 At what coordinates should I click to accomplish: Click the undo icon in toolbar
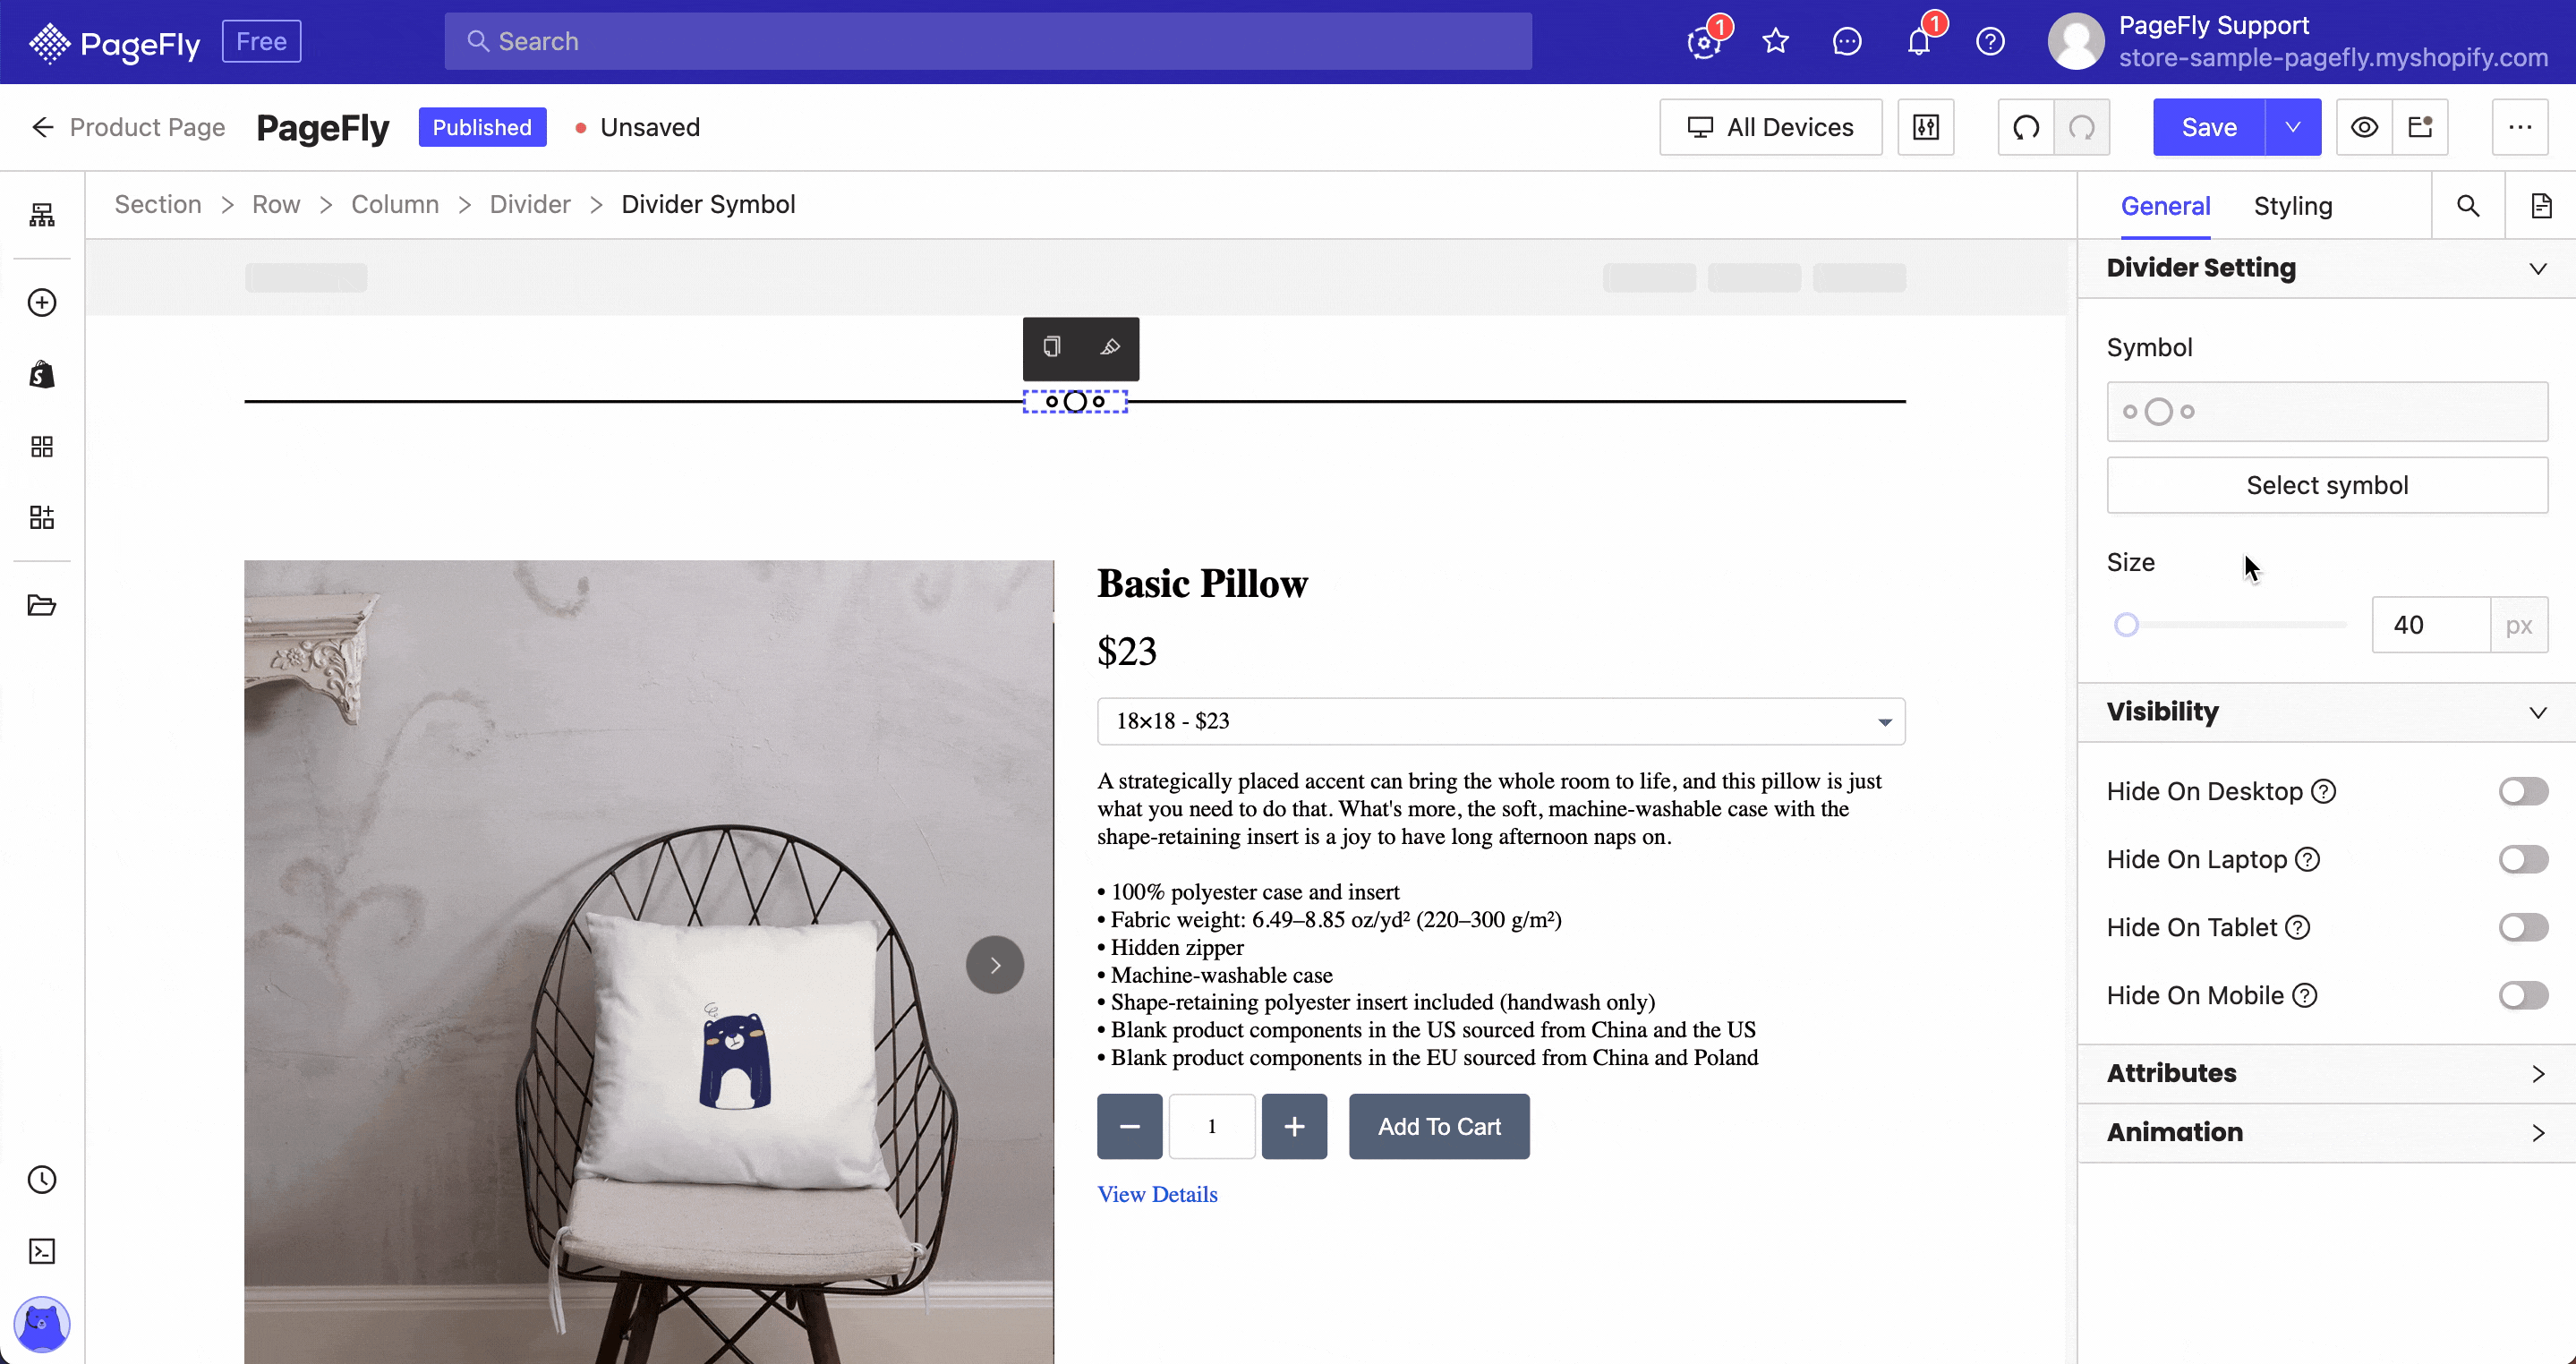click(x=2026, y=127)
